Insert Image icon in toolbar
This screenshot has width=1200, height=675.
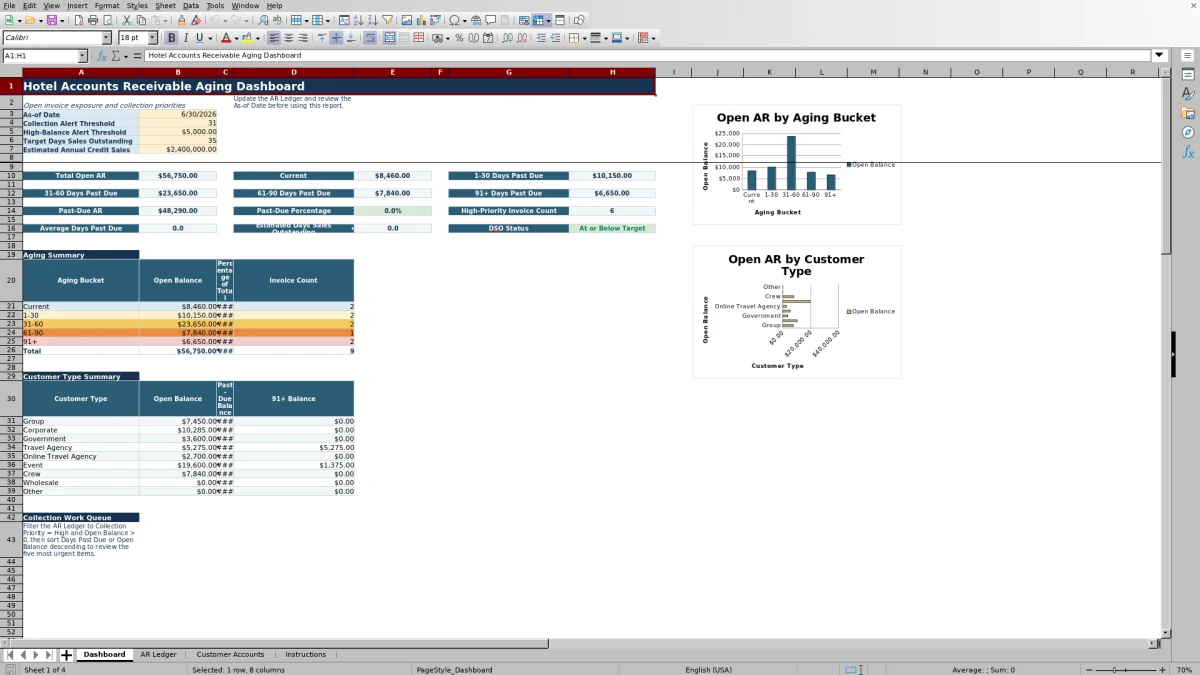[407, 20]
